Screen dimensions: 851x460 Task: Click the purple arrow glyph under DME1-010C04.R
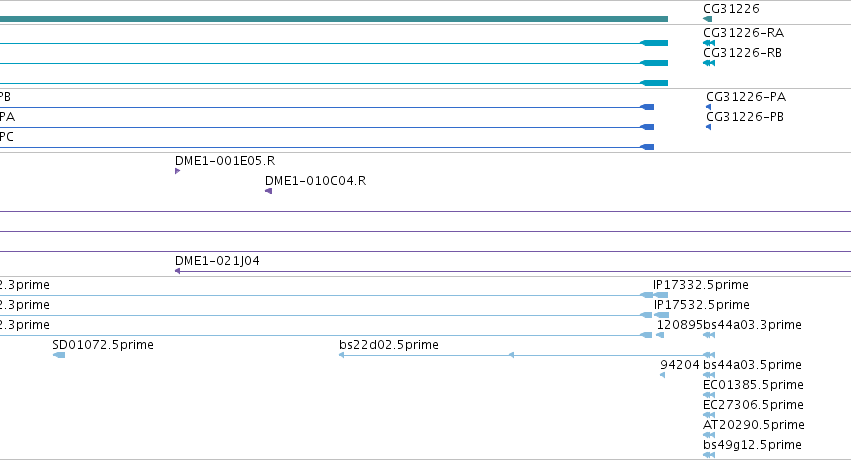point(268,191)
